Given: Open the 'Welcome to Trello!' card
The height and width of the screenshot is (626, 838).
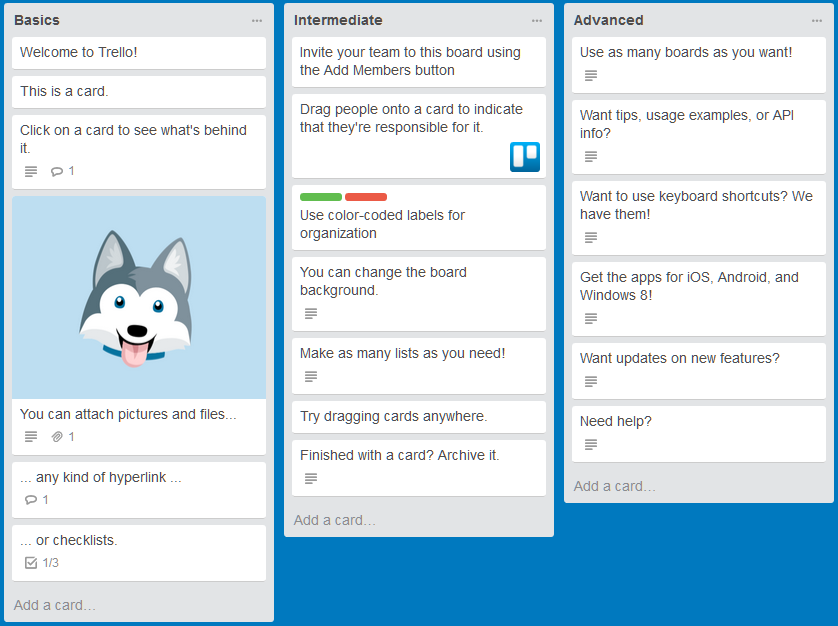Looking at the screenshot, I should click(x=139, y=53).
